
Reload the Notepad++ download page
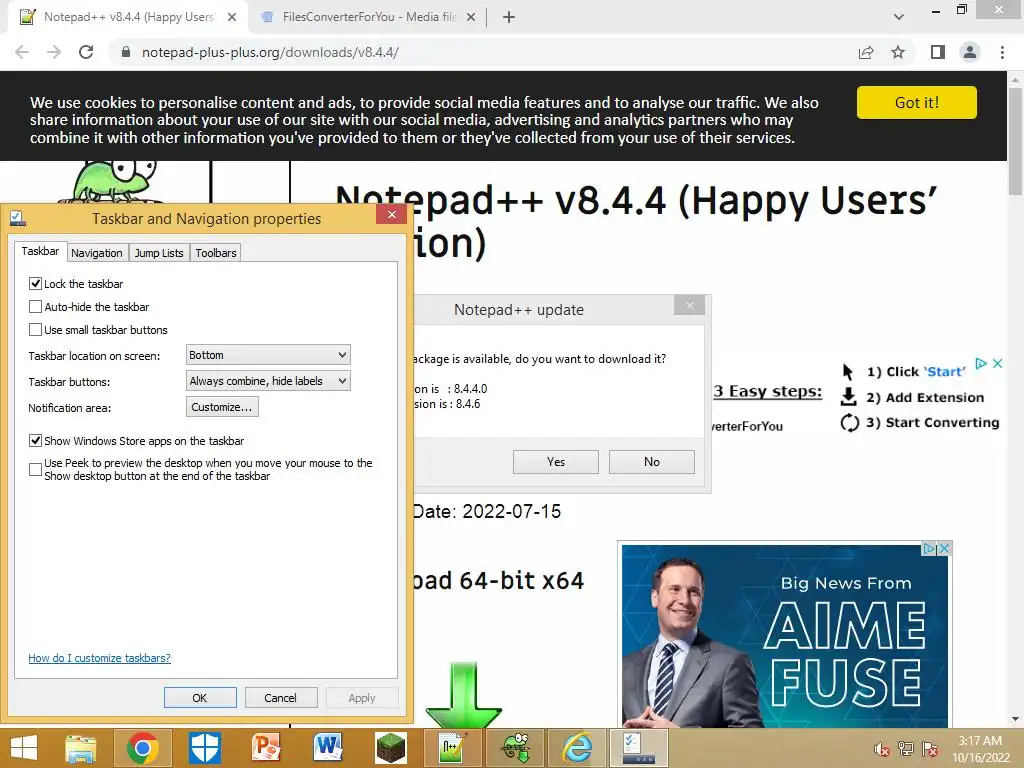(86, 52)
